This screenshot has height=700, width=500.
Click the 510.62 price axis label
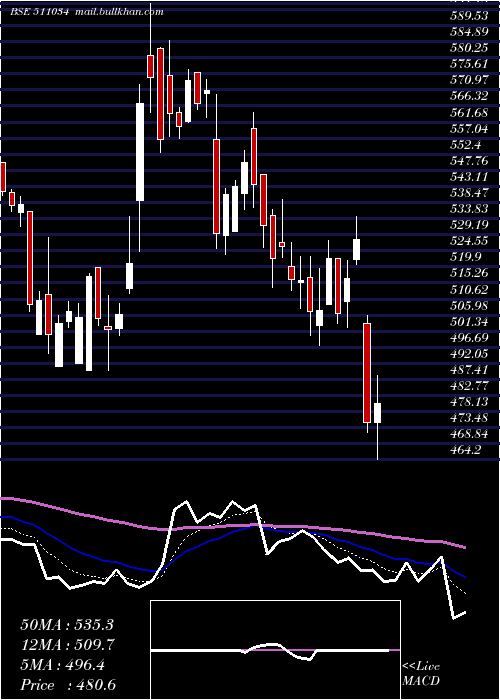468,290
